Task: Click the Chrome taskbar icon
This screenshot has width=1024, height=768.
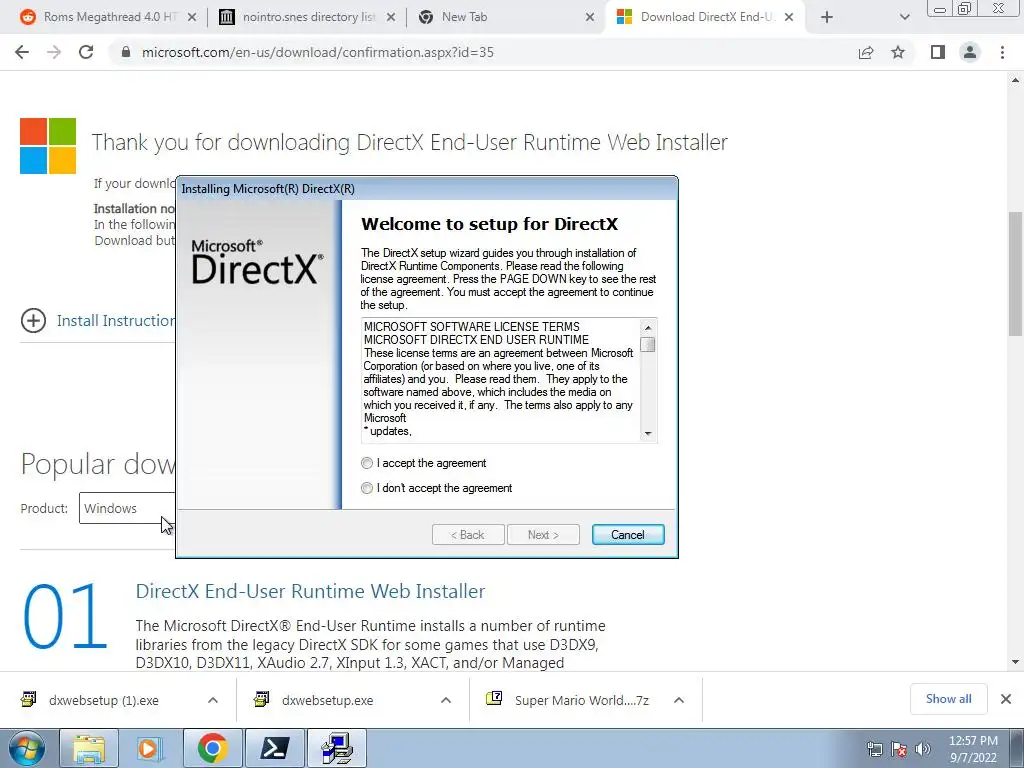Action: (212, 748)
